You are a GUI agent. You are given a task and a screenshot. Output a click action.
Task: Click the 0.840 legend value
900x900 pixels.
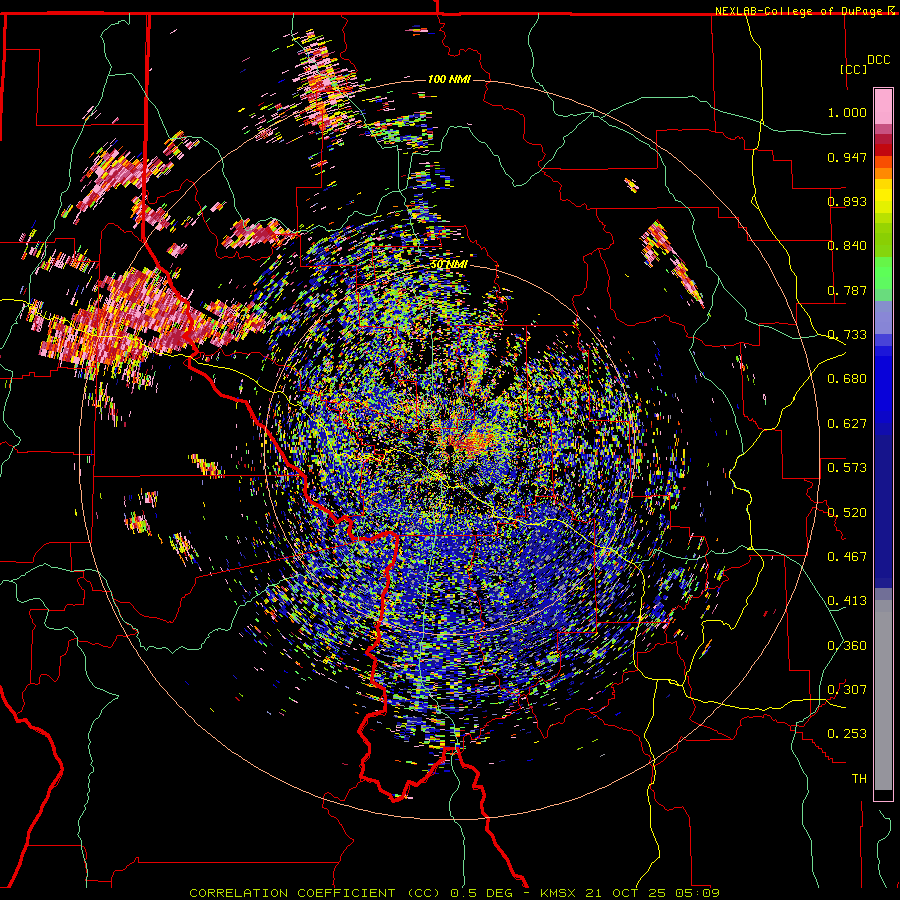[847, 246]
